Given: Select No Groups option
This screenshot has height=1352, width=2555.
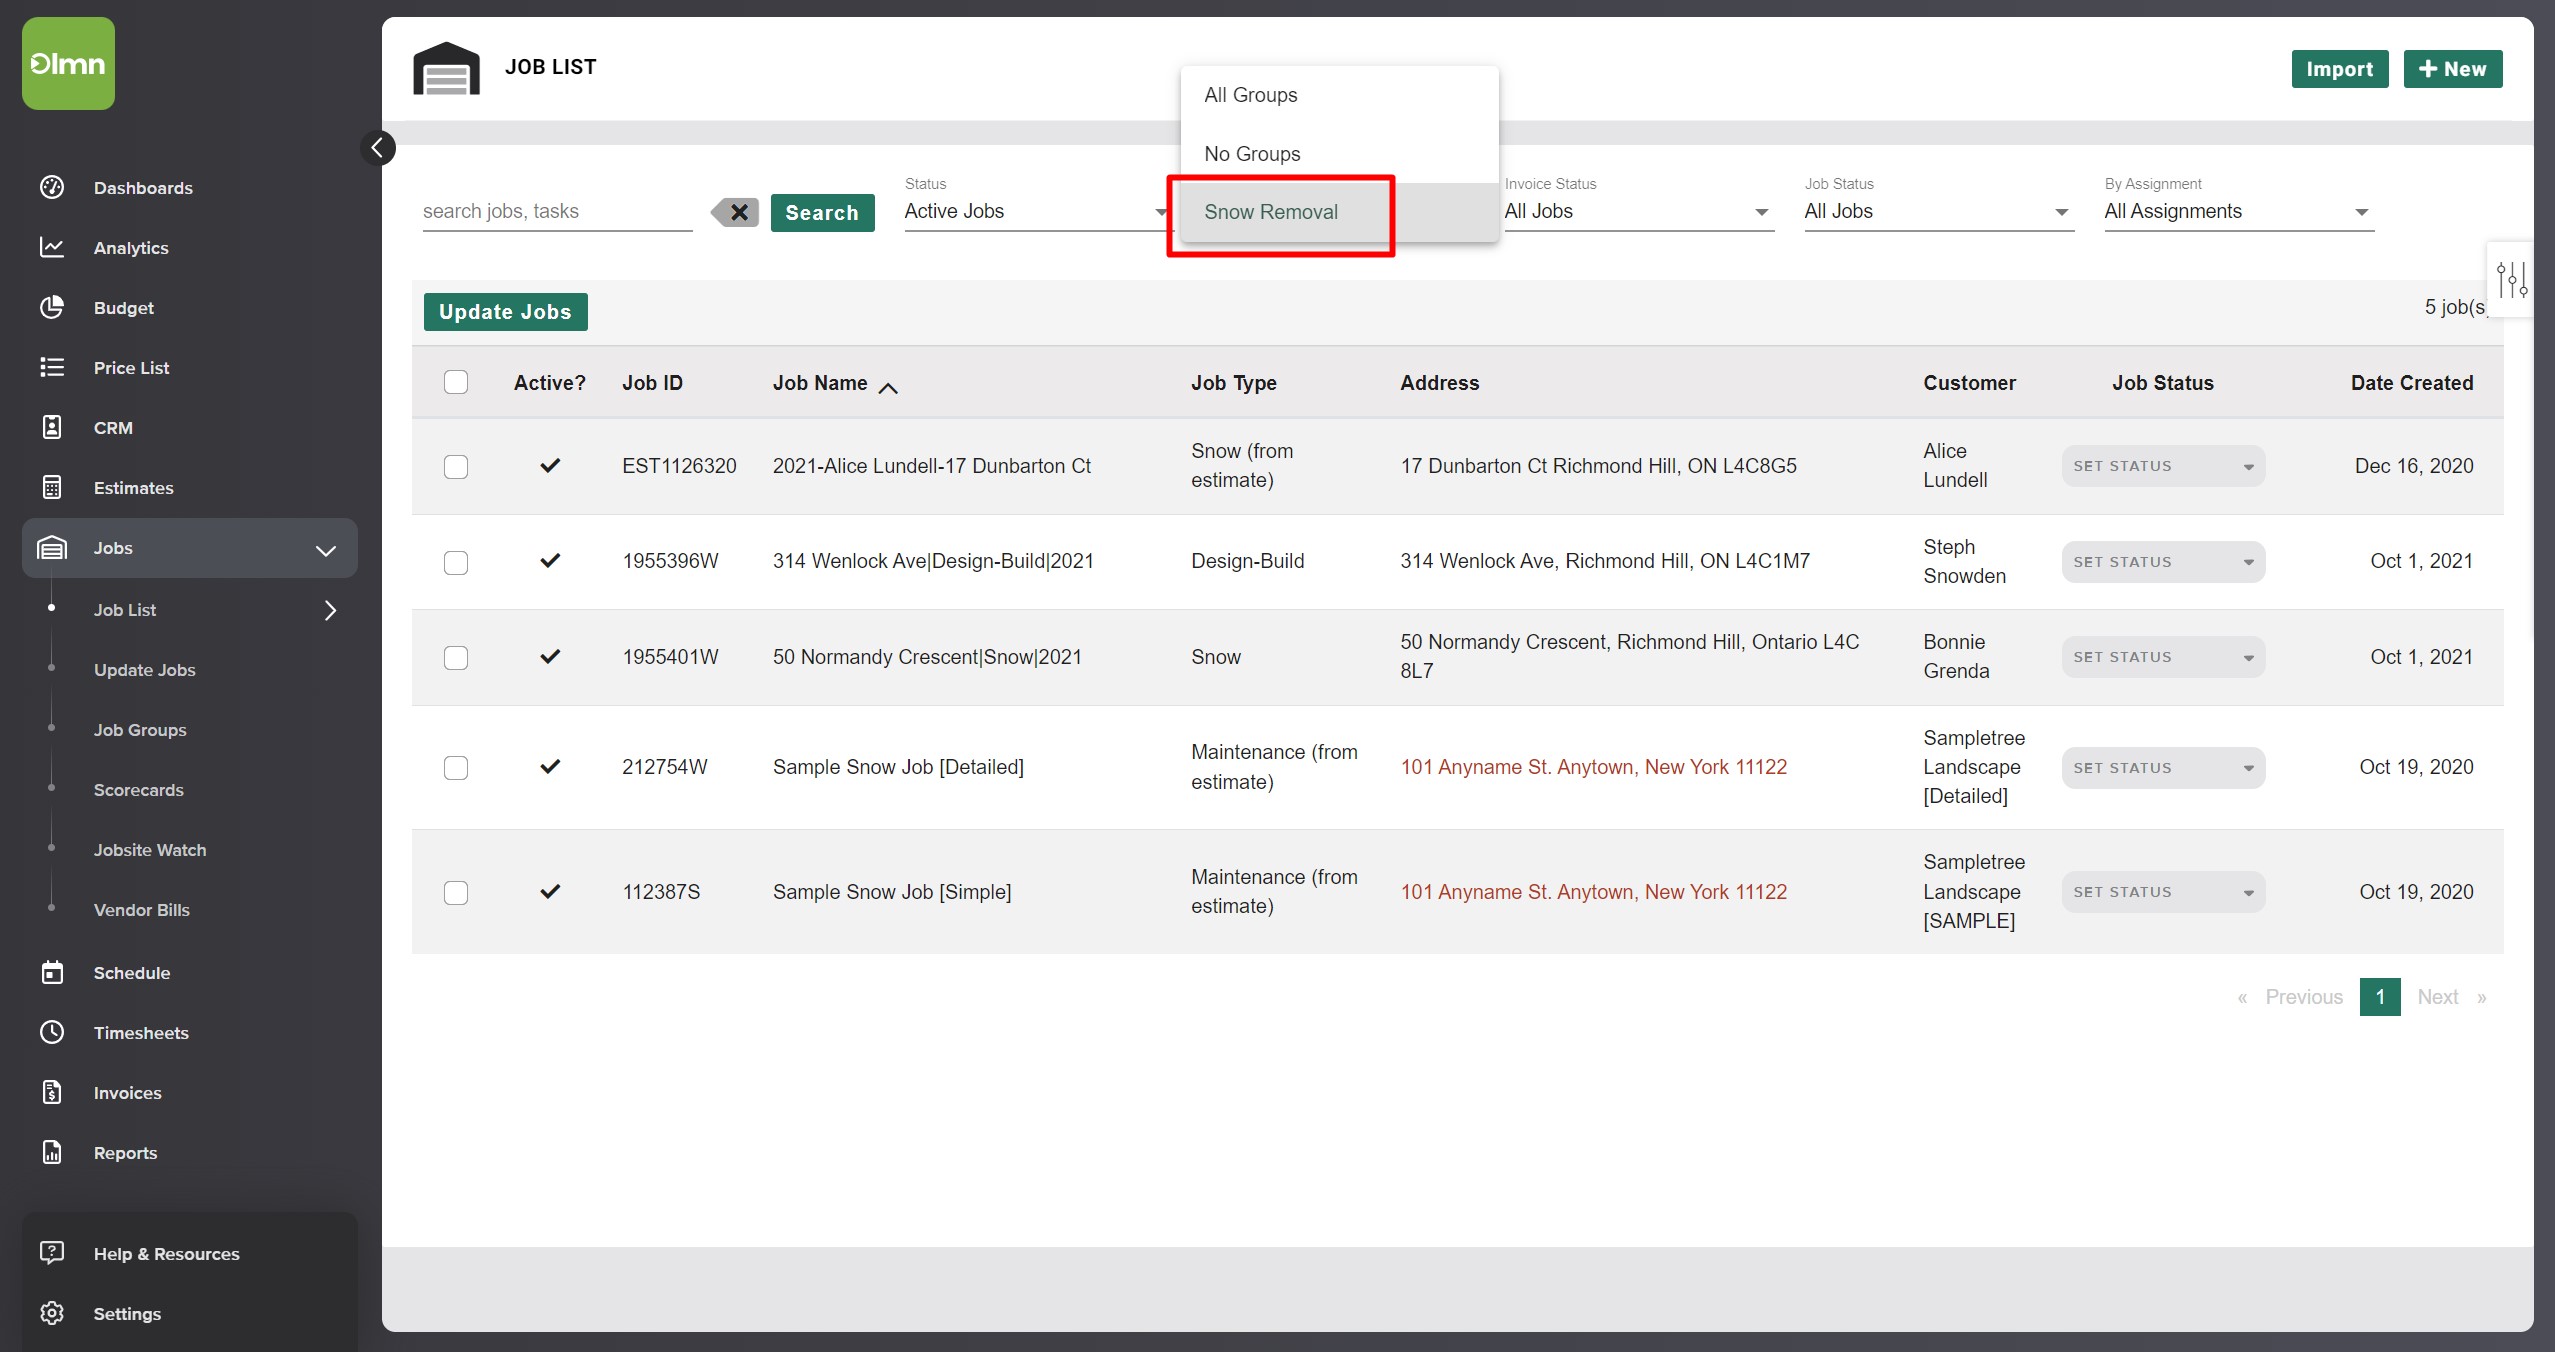Looking at the screenshot, I should [x=1339, y=154].
